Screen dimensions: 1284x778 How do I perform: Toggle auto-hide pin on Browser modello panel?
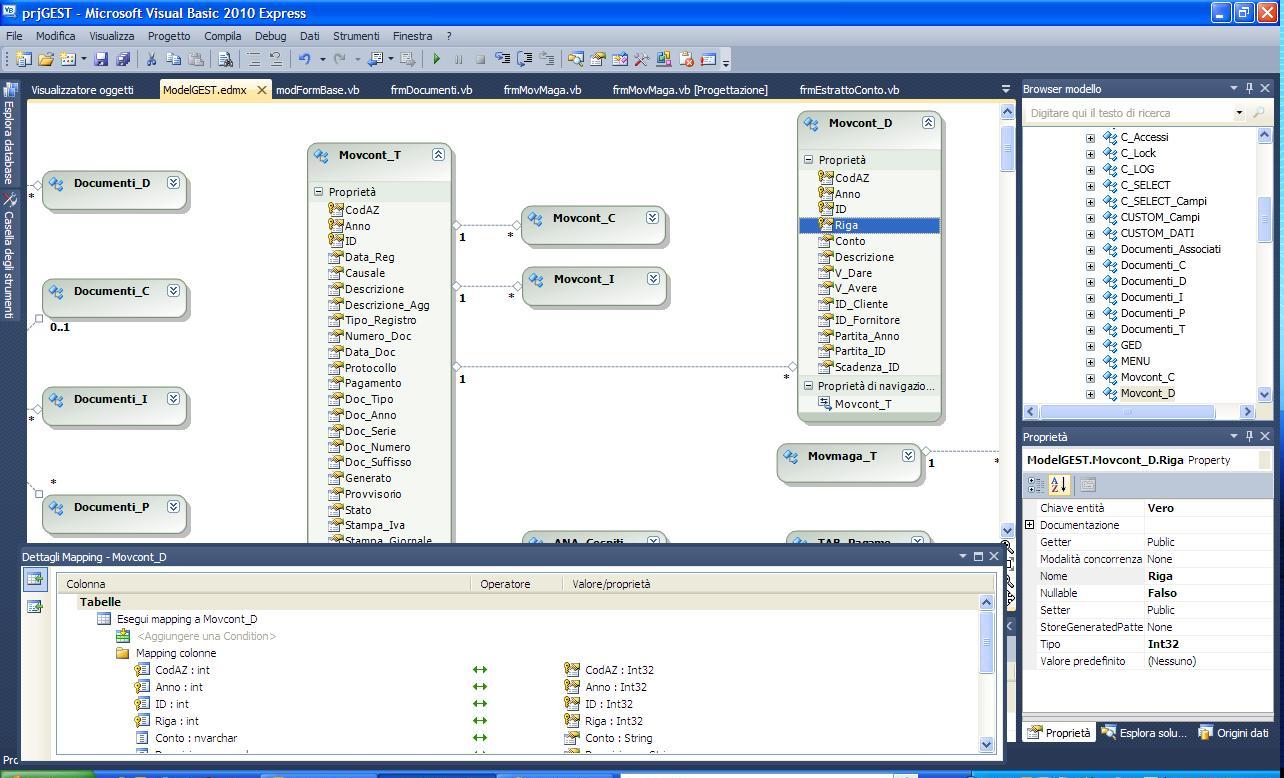[1249, 89]
